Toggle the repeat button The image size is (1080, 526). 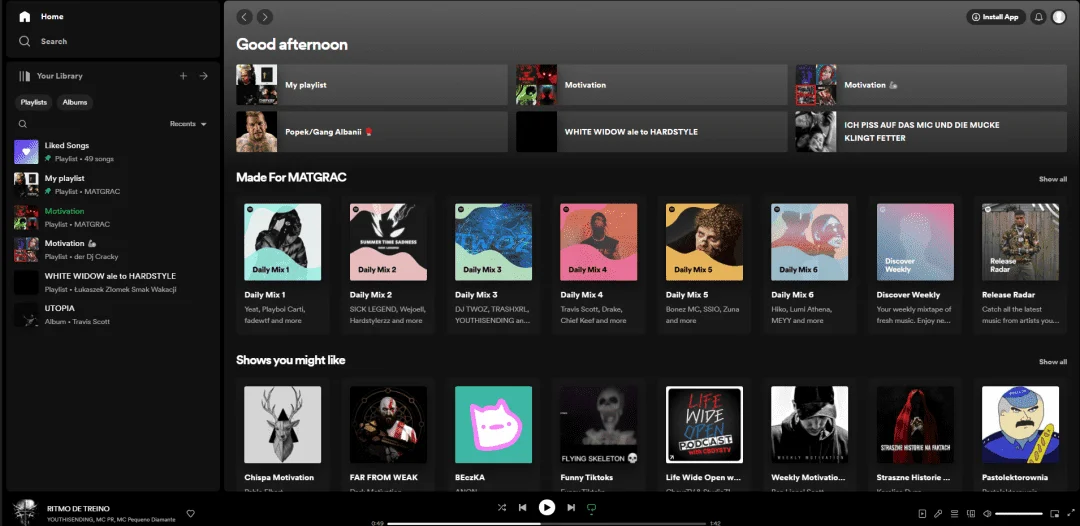point(591,507)
